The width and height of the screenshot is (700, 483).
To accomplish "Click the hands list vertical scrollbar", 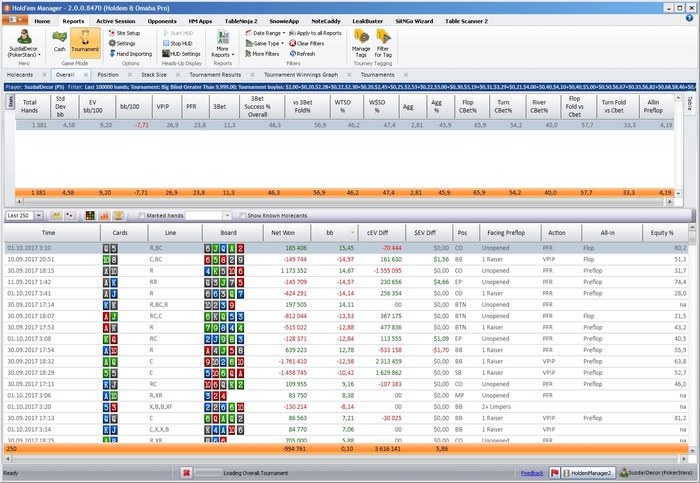I will pyautogui.click(x=692, y=339).
